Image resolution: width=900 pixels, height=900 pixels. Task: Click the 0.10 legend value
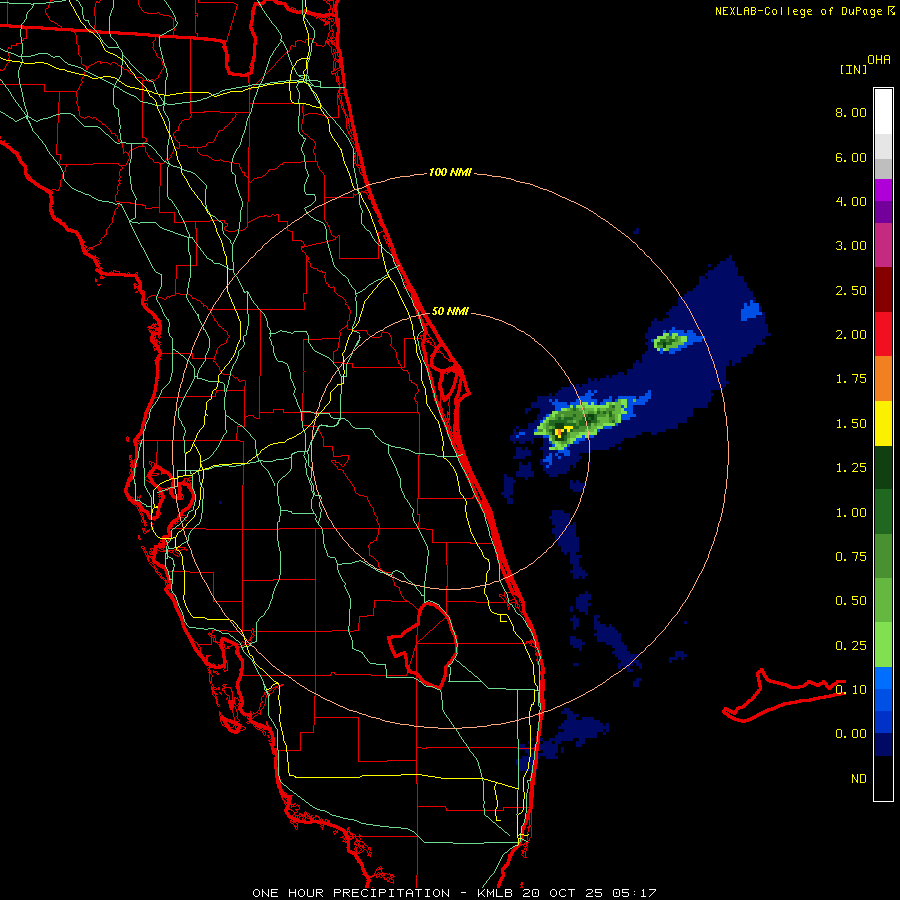tap(851, 690)
